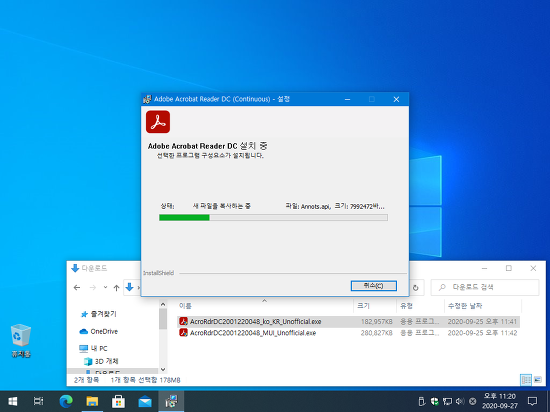
Task: Minimize the Downloads Explorer window
Action: click(484, 269)
